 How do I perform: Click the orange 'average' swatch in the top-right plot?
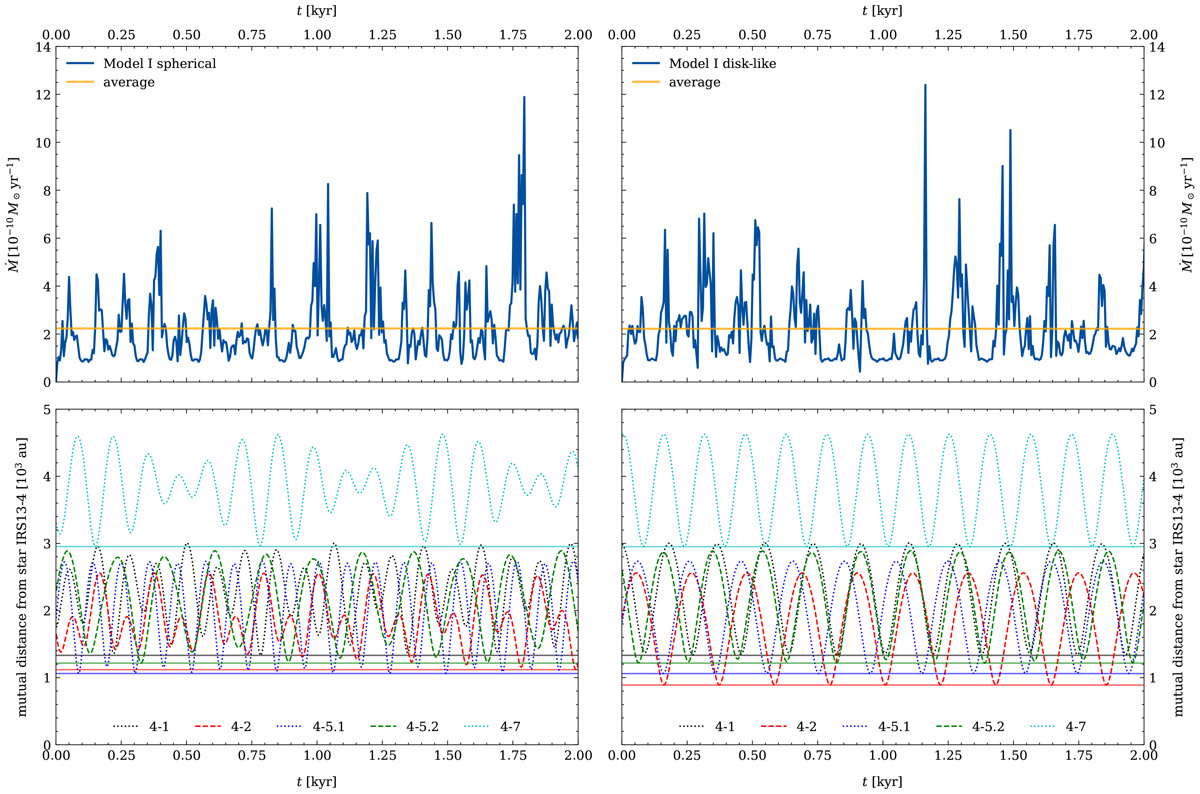[x=648, y=82]
